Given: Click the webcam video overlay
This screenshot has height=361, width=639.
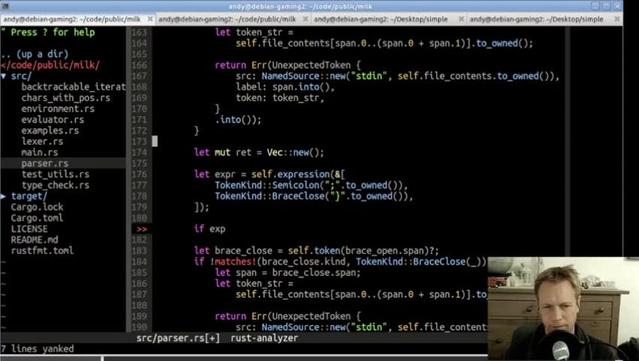Looking at the screenshot, I should pos(563,308).
